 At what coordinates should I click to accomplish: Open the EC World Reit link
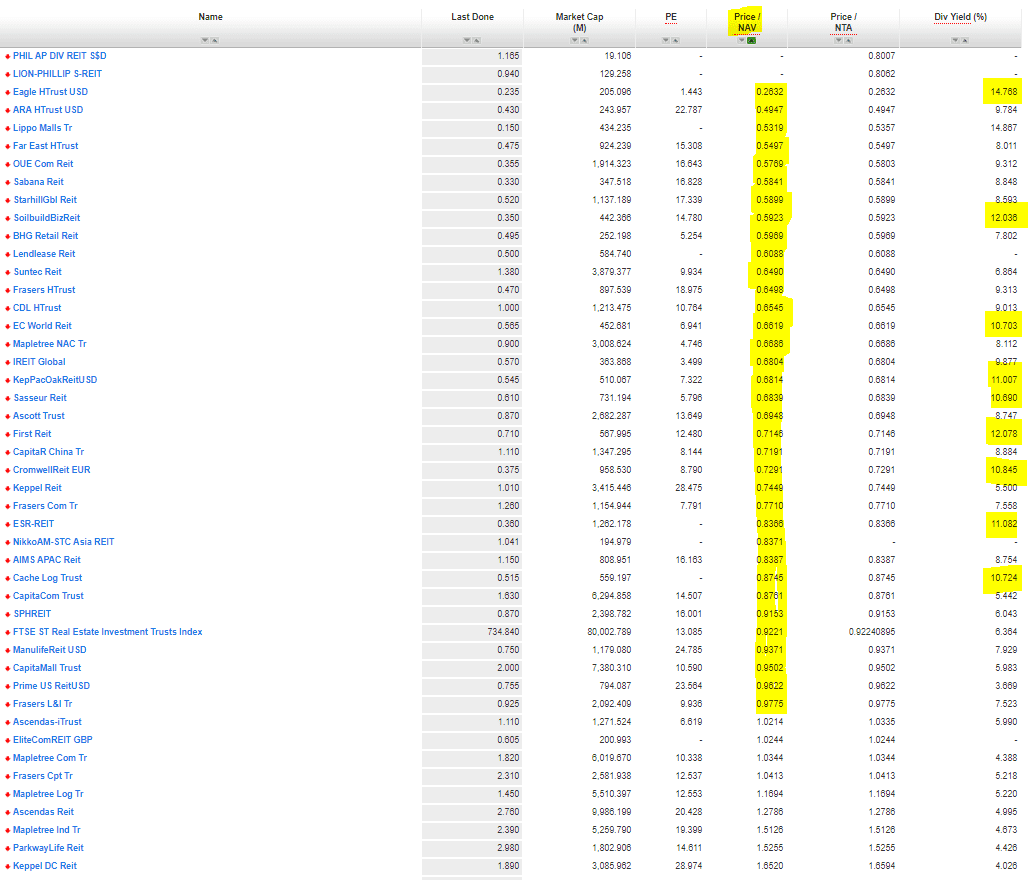click(43, 325)
